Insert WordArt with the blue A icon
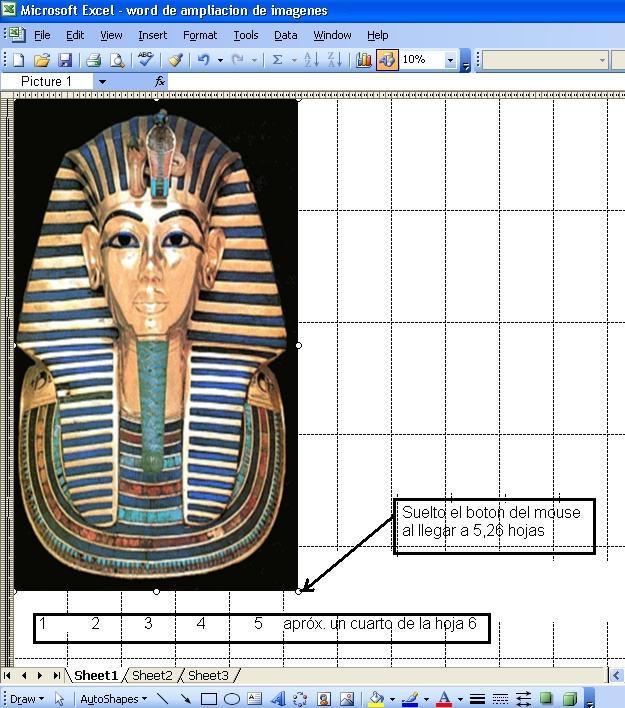 (278, 699)
